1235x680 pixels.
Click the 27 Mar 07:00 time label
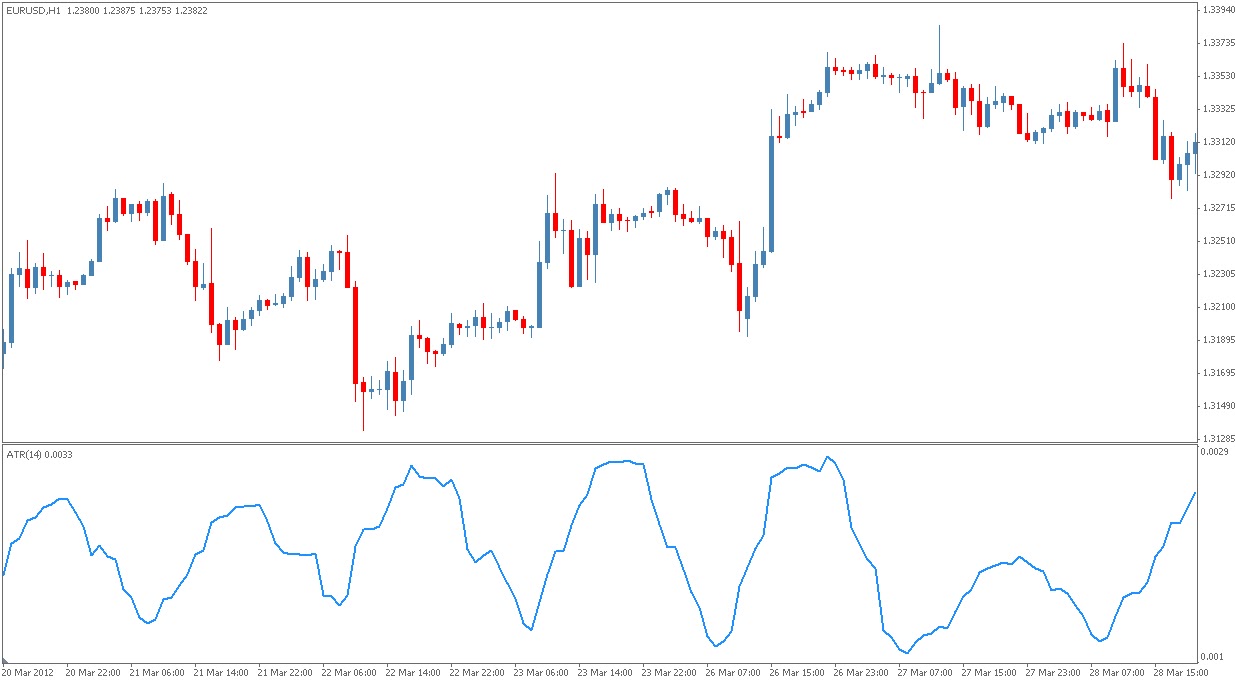click(x=927, y=672)
